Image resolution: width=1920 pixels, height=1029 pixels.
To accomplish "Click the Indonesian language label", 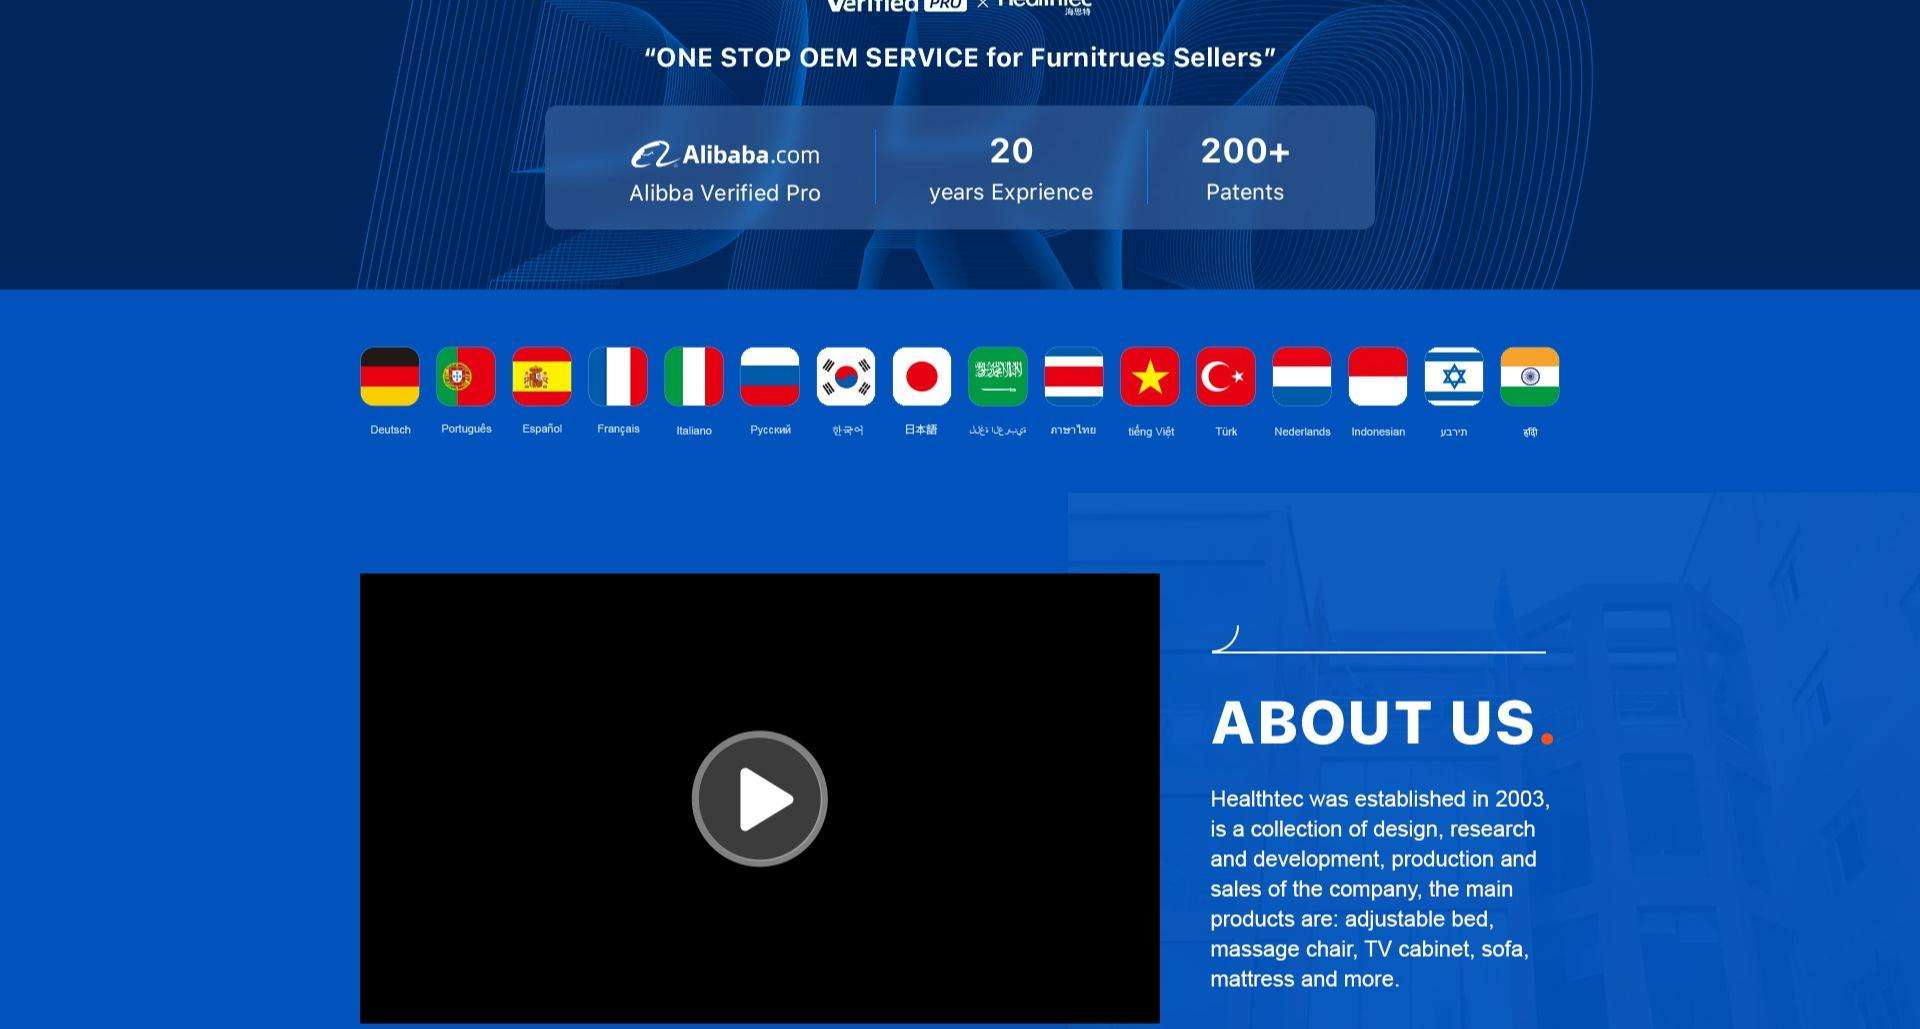I will click(x=1378, y=432).
